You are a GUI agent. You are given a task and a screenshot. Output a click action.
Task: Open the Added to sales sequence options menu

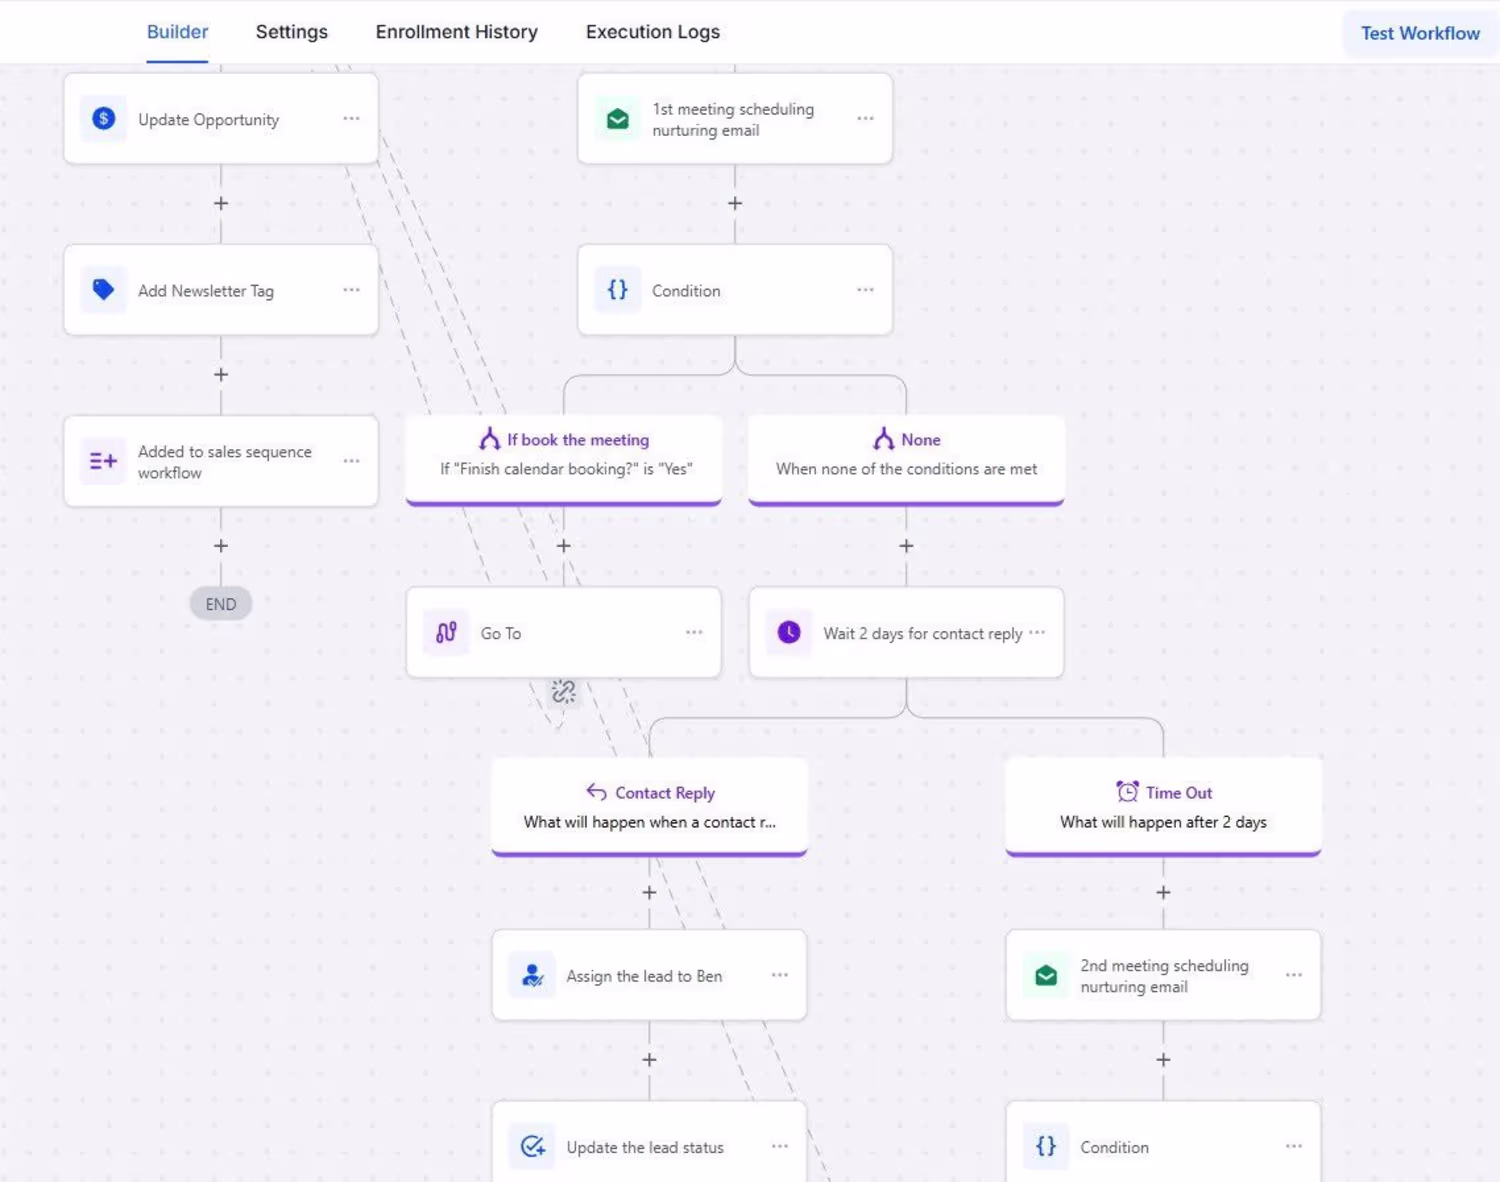pyautogui.click(x=351, y=461)
